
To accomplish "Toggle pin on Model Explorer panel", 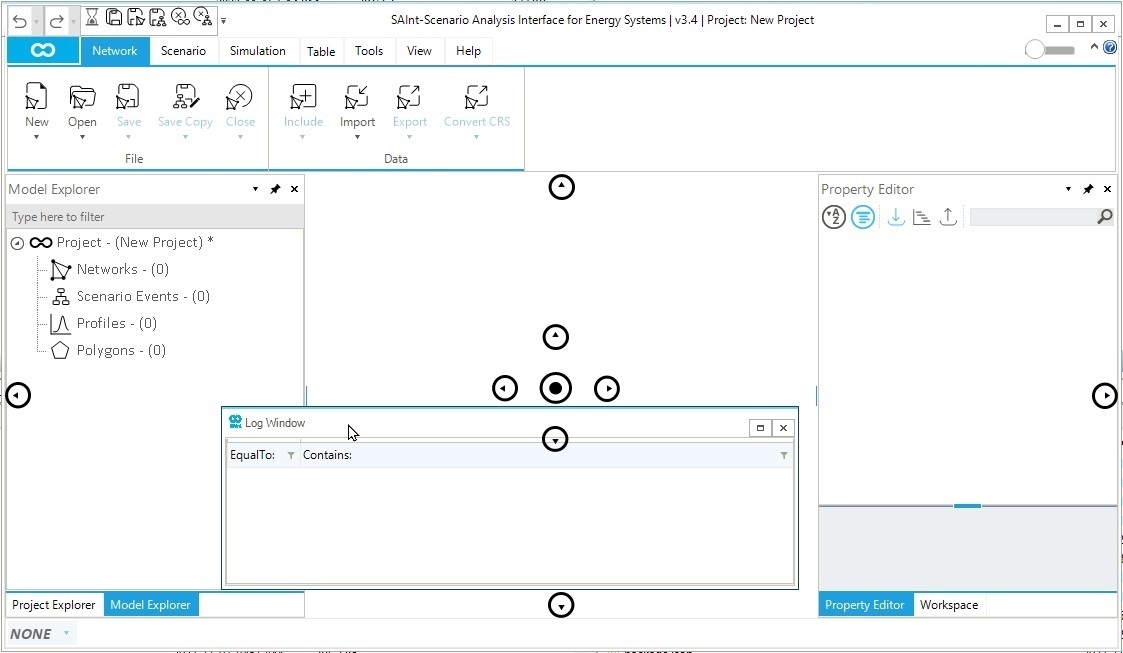I will coord(275,189).
